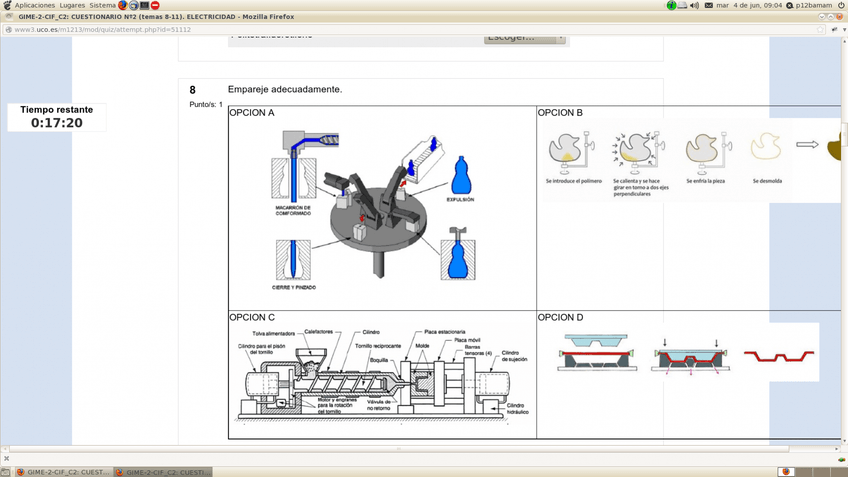
Task: Click the red stop icon in panel
Action: click(x=155, y=5)
